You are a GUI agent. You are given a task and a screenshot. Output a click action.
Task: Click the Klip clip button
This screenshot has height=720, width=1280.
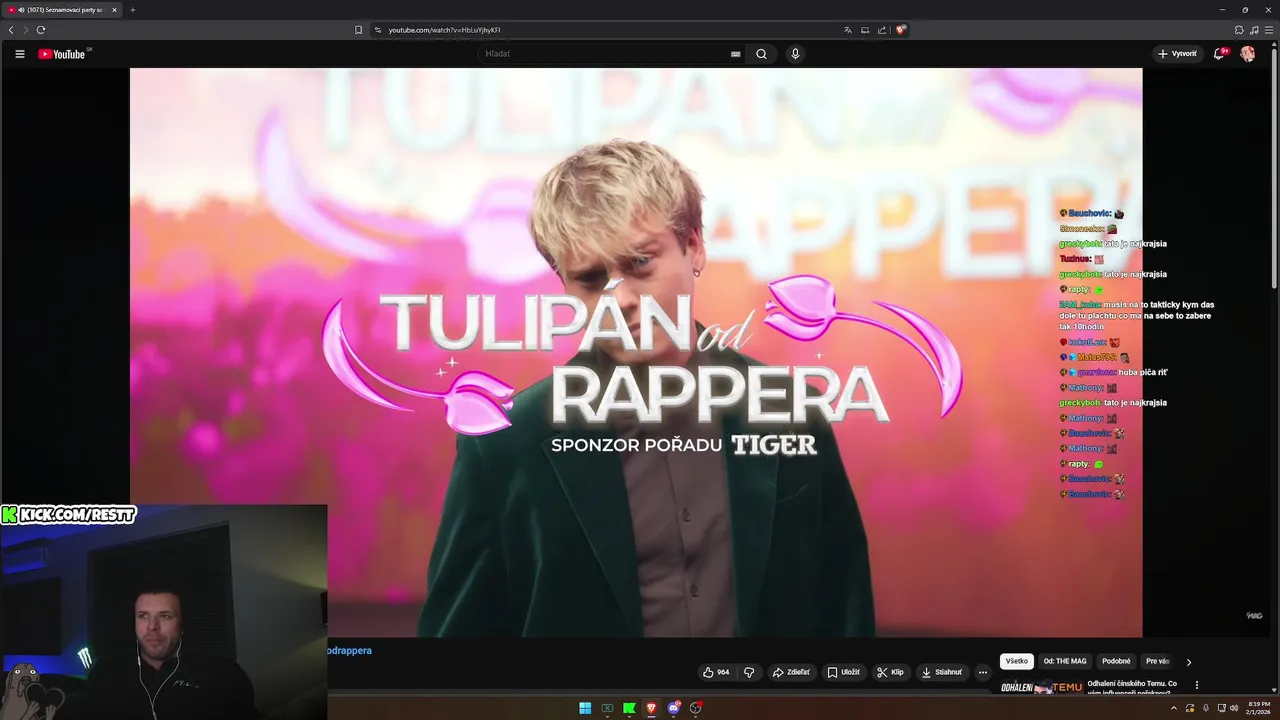(x=890, y=672)
